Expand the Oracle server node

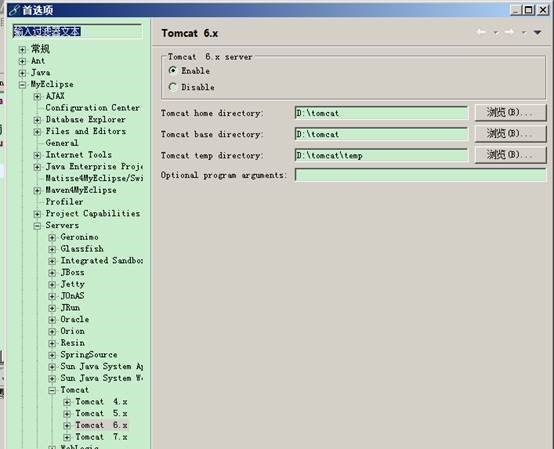(x=52, y=320)
